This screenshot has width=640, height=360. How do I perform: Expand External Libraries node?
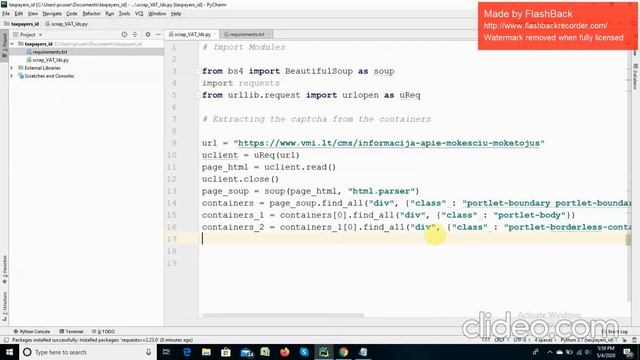12,68
